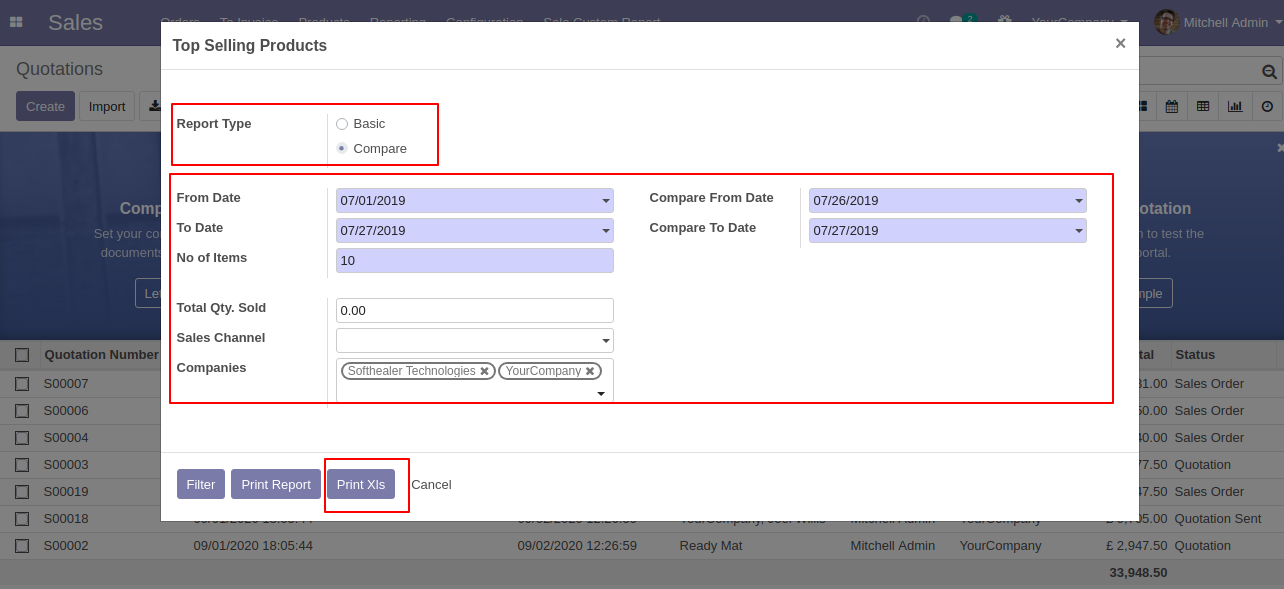Open quotation S00006 row
The image size is (1284, 589).
(x=642, y=411)
